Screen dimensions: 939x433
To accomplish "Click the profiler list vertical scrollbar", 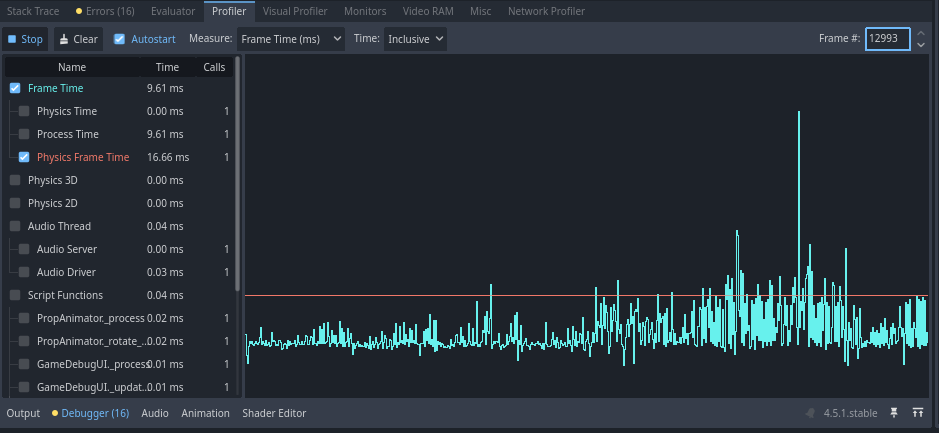I will click(237, 180).
